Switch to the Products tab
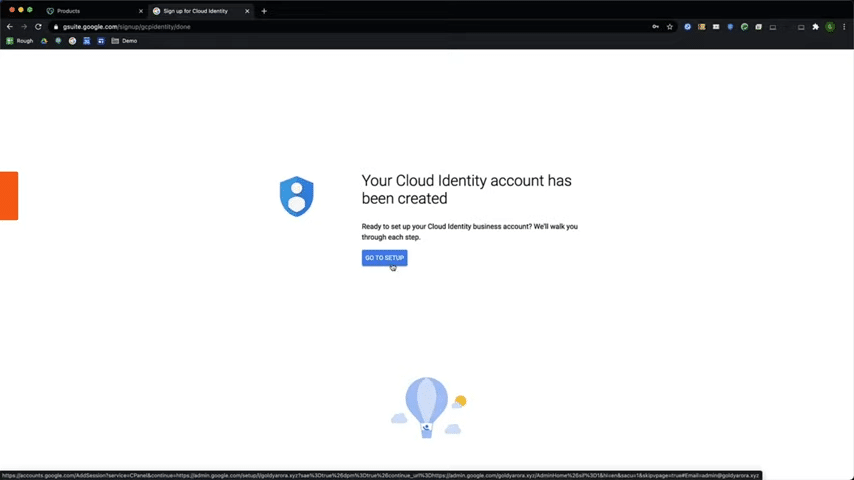 click(x=93, y=11)
